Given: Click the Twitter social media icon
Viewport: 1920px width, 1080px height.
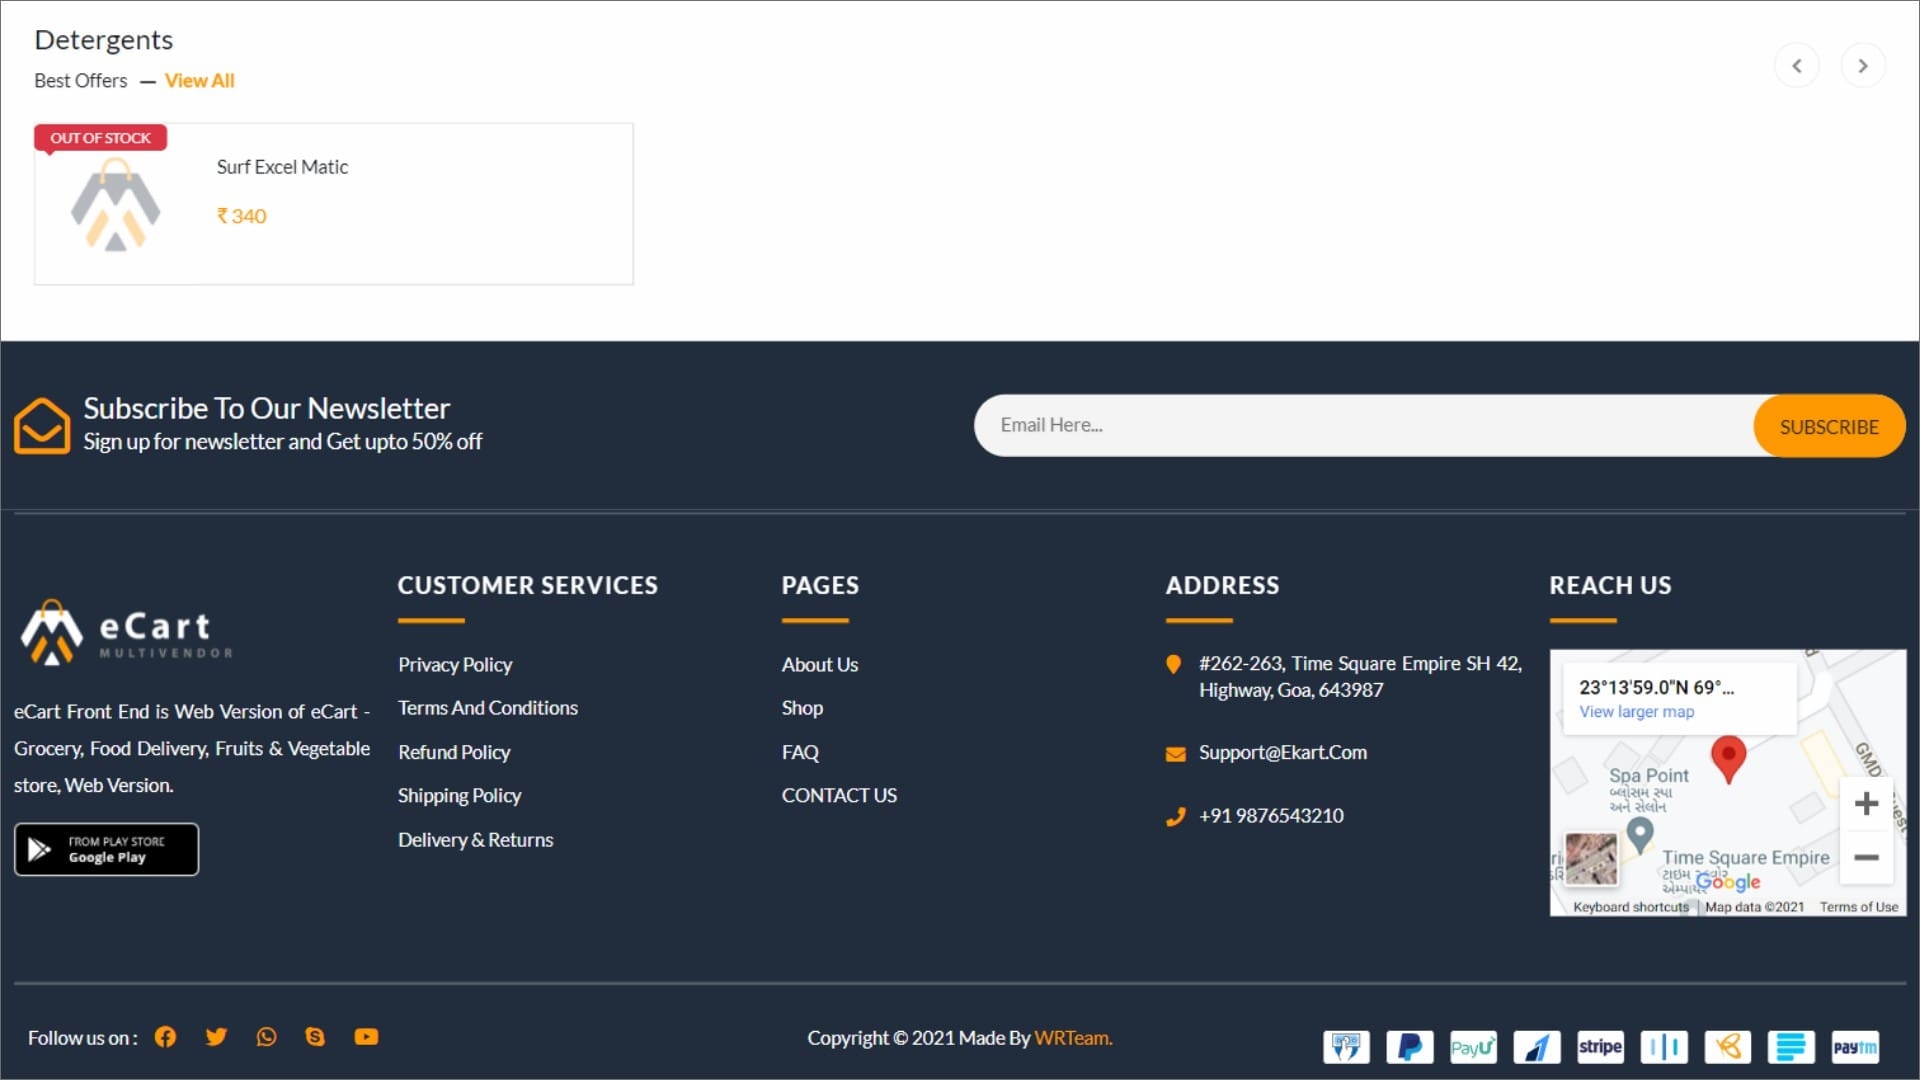Looking at the screenshot, I should click(214, 1036).
